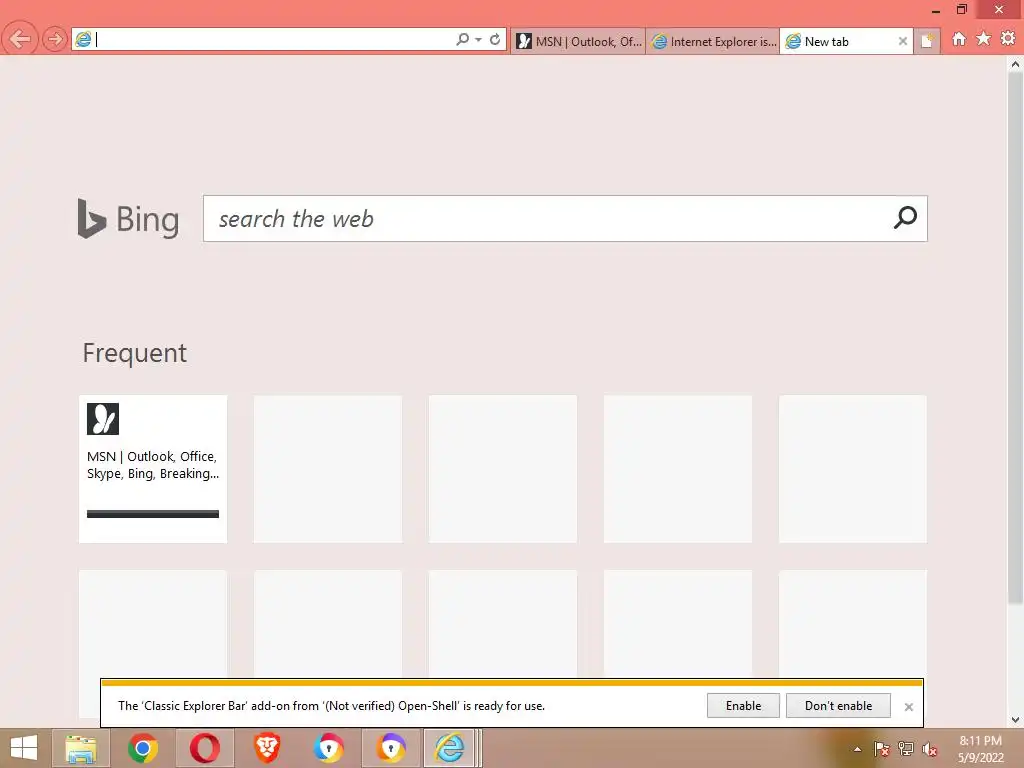Screen dimensions: 1024x768
Task: Click the vertical scrollbar thumb
Action: pos(1015,338)
